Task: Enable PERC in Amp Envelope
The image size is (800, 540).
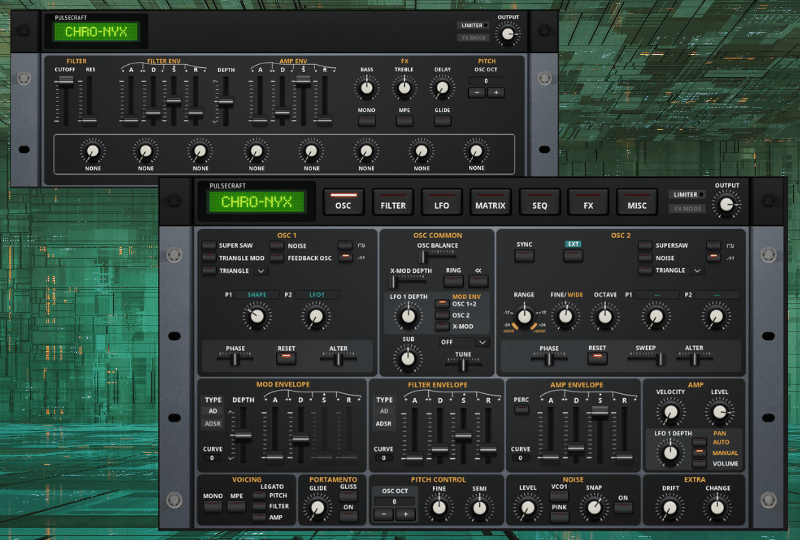Action: click(x=521, y=409)
